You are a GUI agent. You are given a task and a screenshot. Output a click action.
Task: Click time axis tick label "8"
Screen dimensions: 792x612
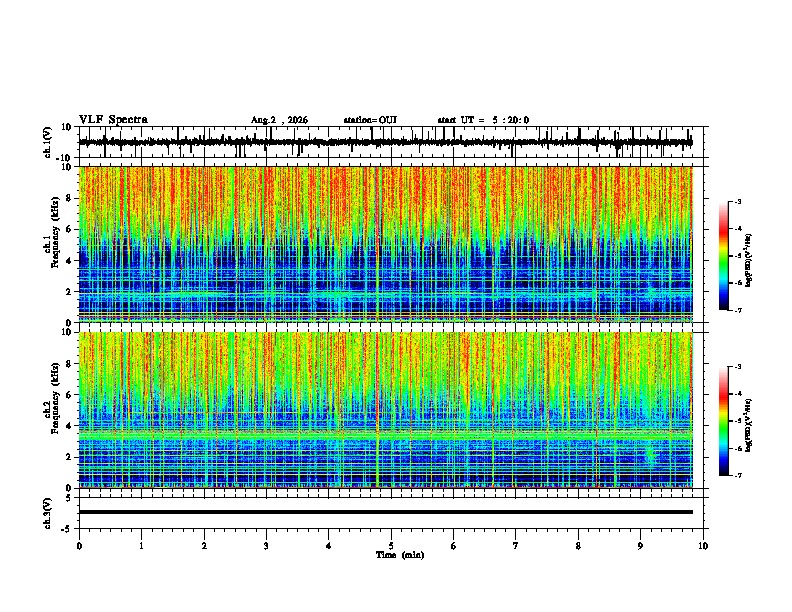578,546
